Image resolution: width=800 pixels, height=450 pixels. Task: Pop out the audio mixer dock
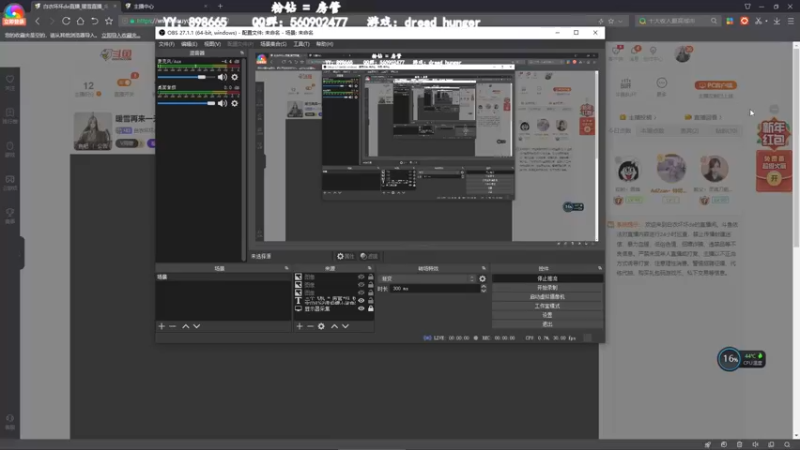coord(242,53)
